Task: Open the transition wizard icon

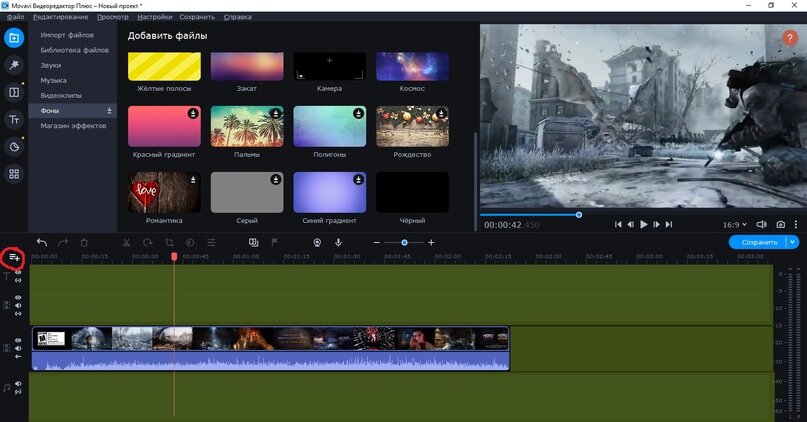Action: 253,242
